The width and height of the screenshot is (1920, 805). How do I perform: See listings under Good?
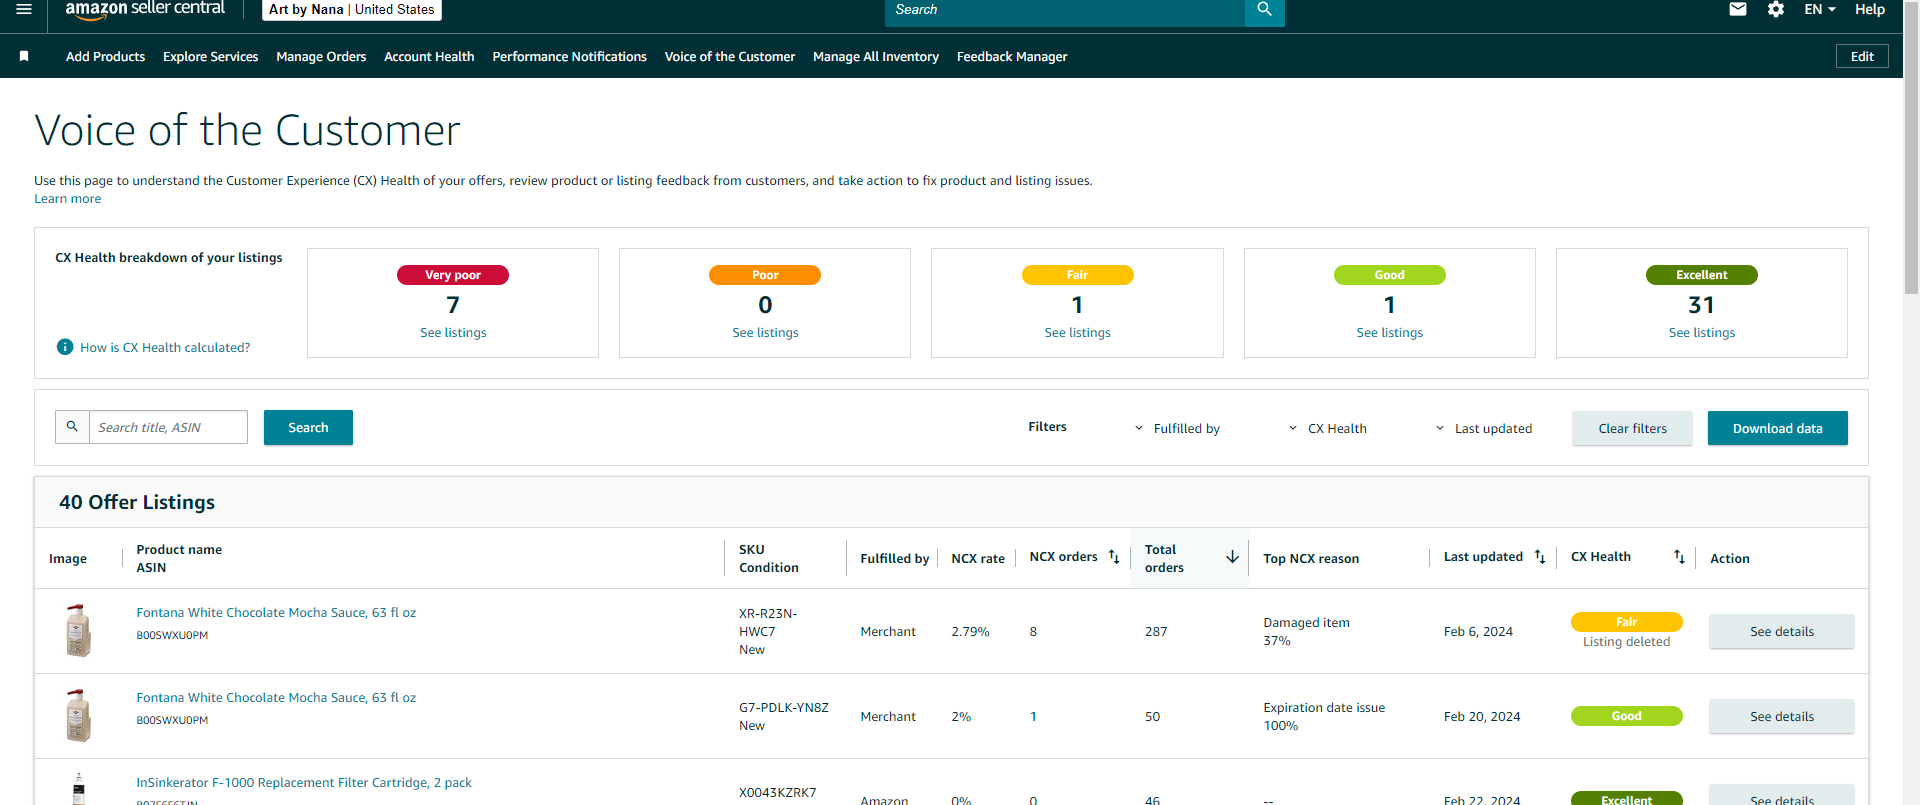(1389, 333)
